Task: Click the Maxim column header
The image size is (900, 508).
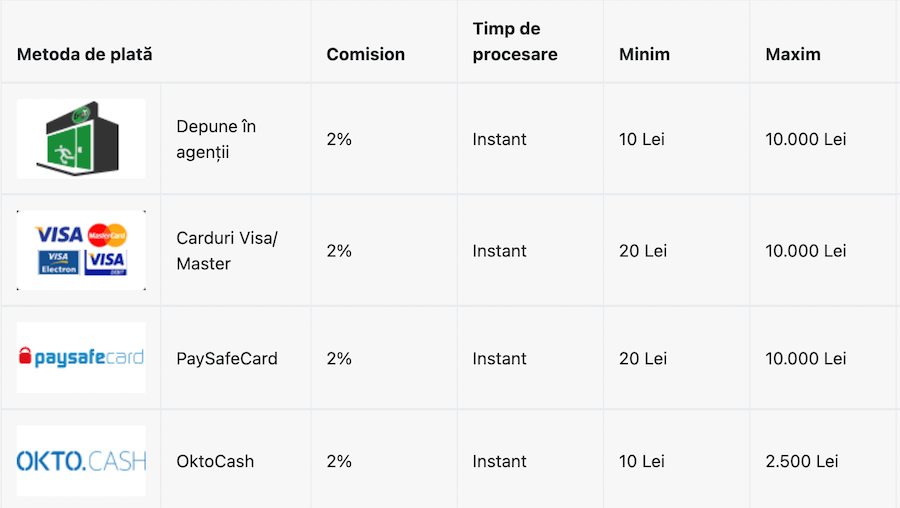Action: click(x=793, y=54)
